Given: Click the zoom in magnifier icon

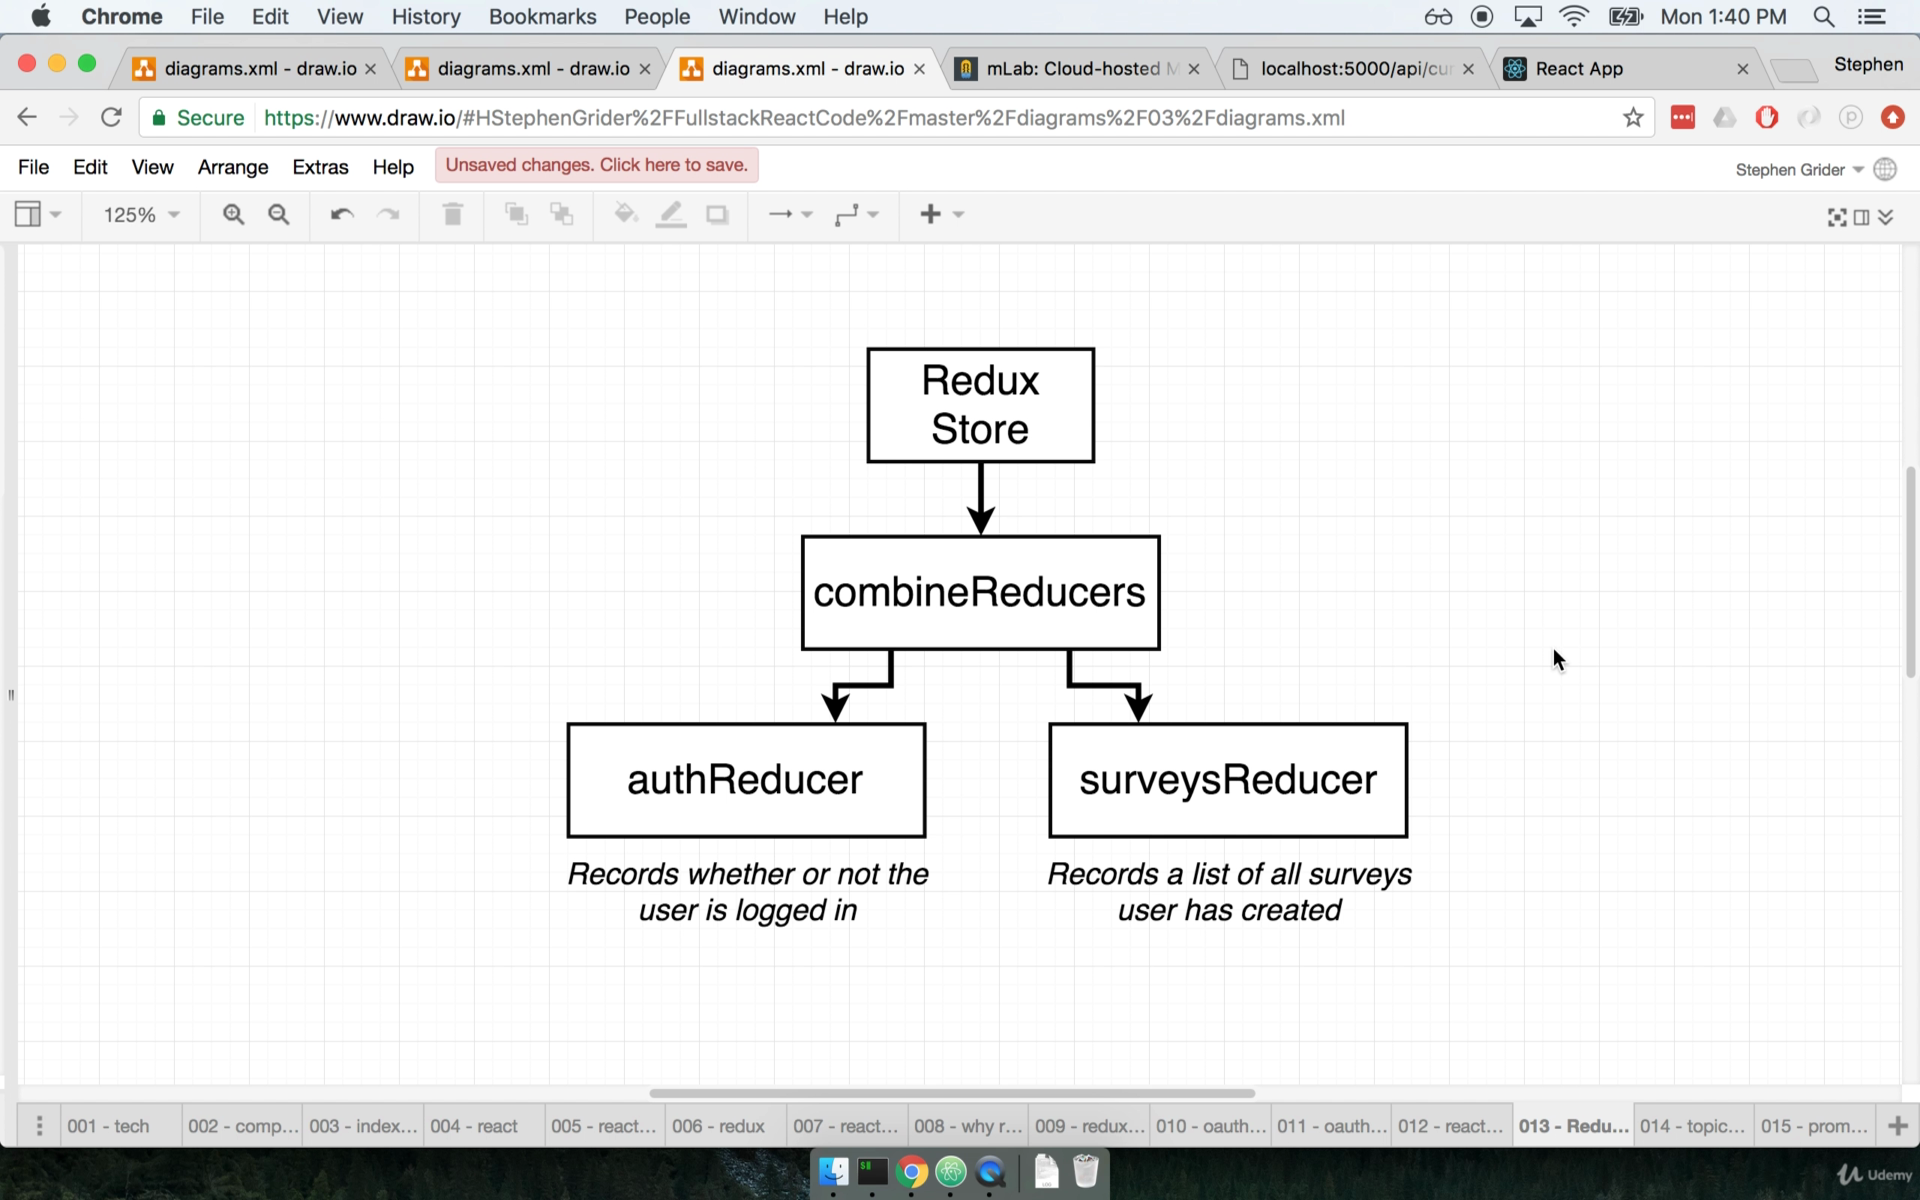Looking at the screenshot, I should 233,214.
